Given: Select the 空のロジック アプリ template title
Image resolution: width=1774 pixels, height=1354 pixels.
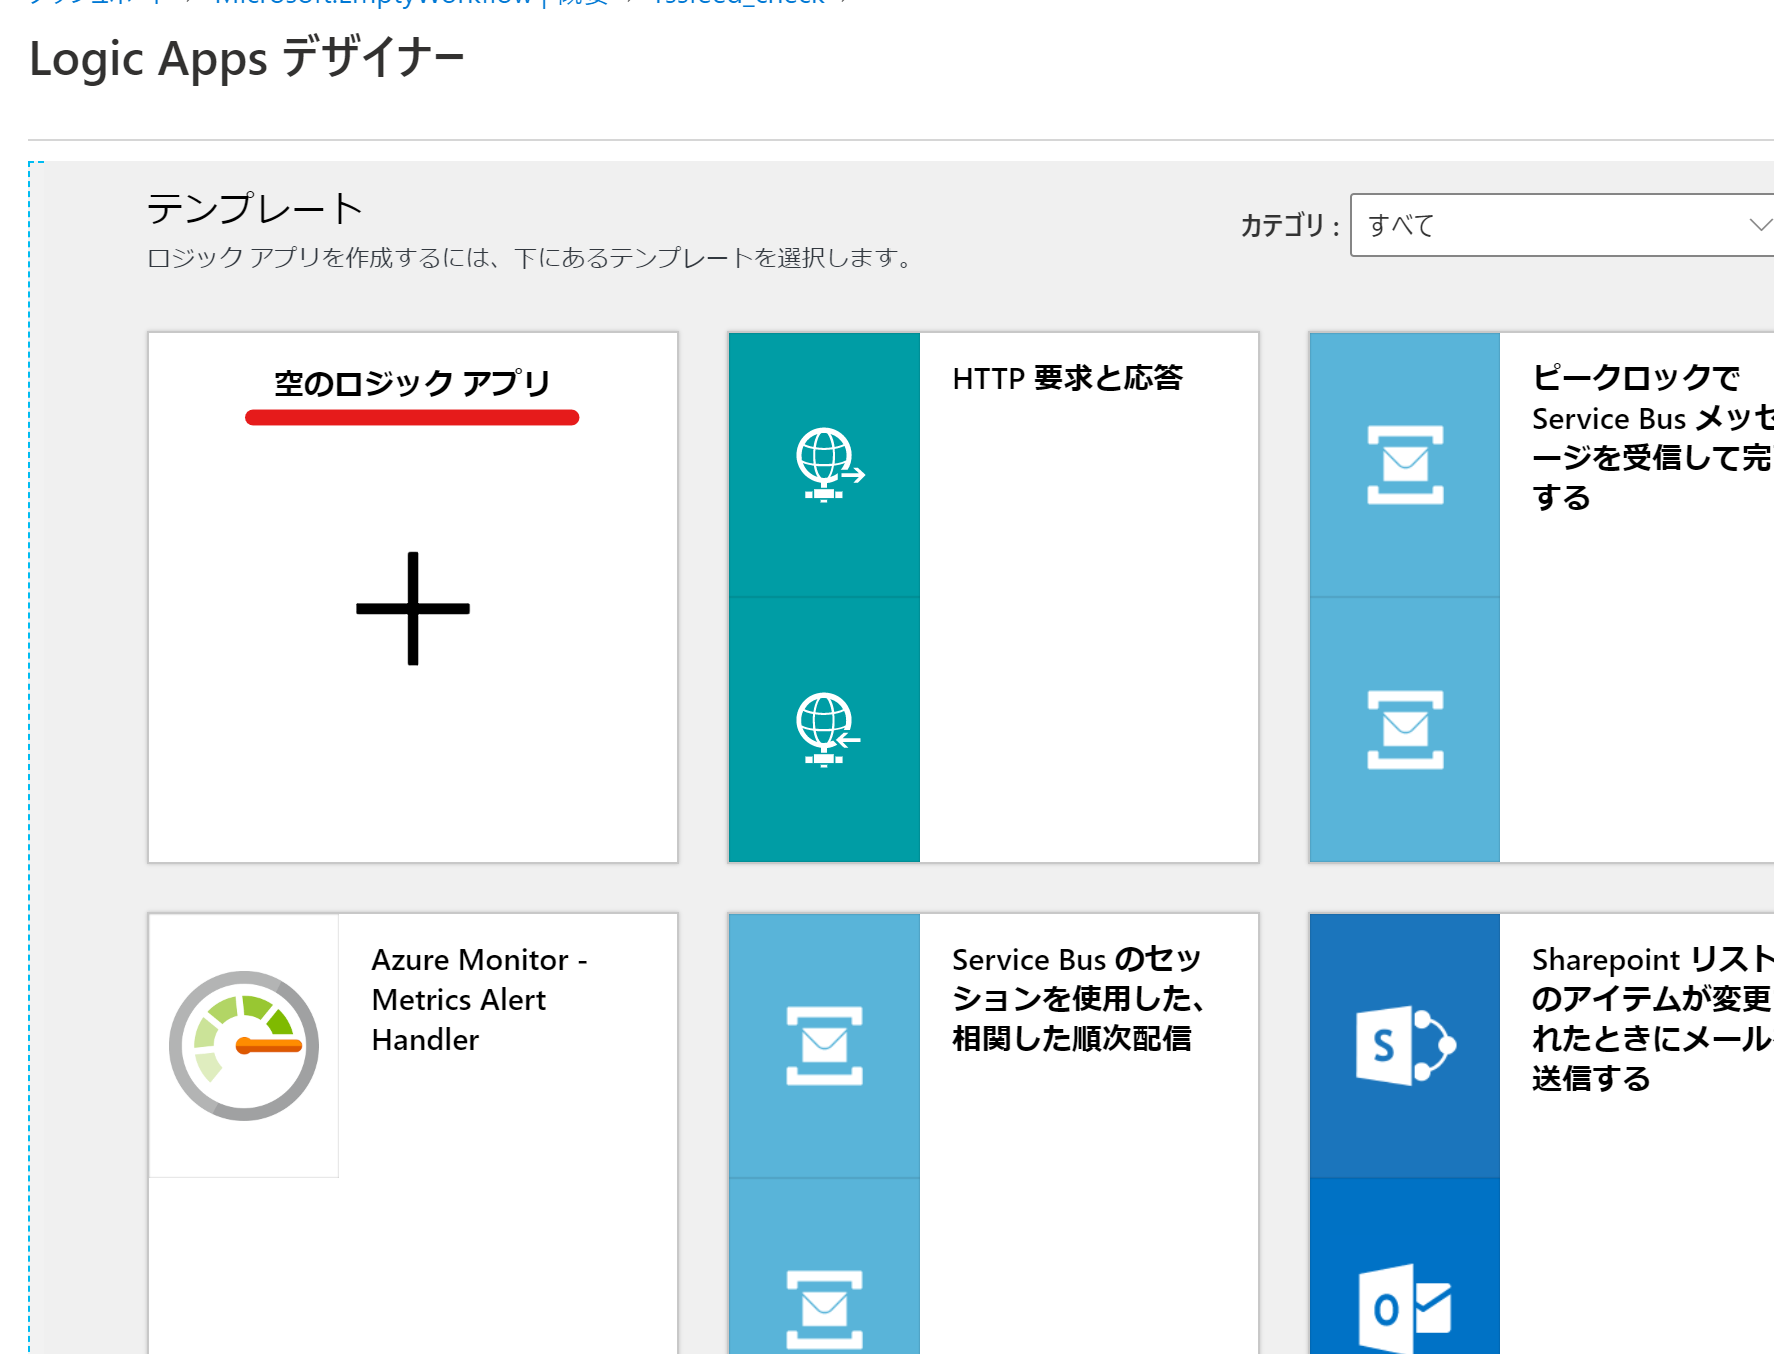Looking at the screenshot, I should 412,383.
